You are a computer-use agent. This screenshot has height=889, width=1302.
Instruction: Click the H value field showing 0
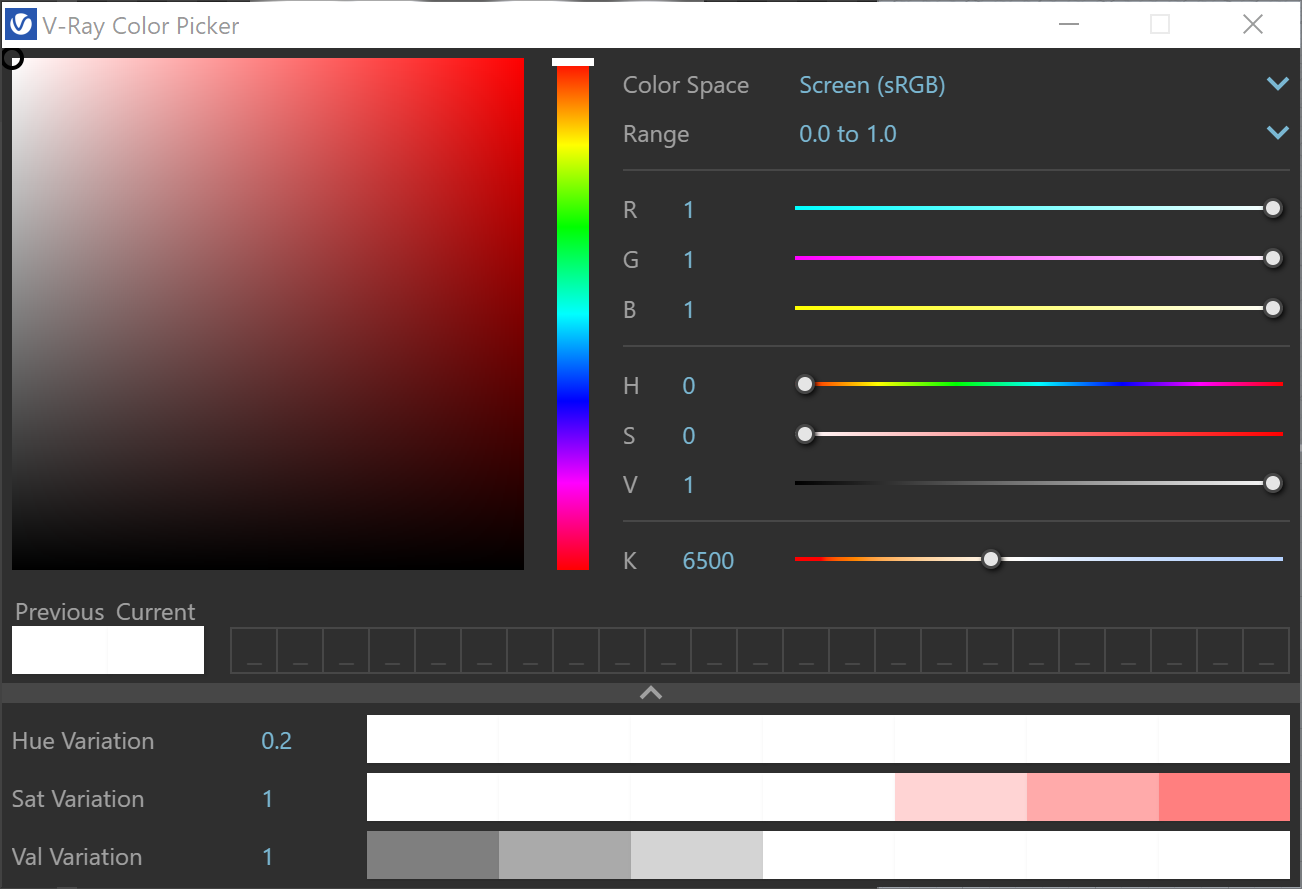click(689, 386)
